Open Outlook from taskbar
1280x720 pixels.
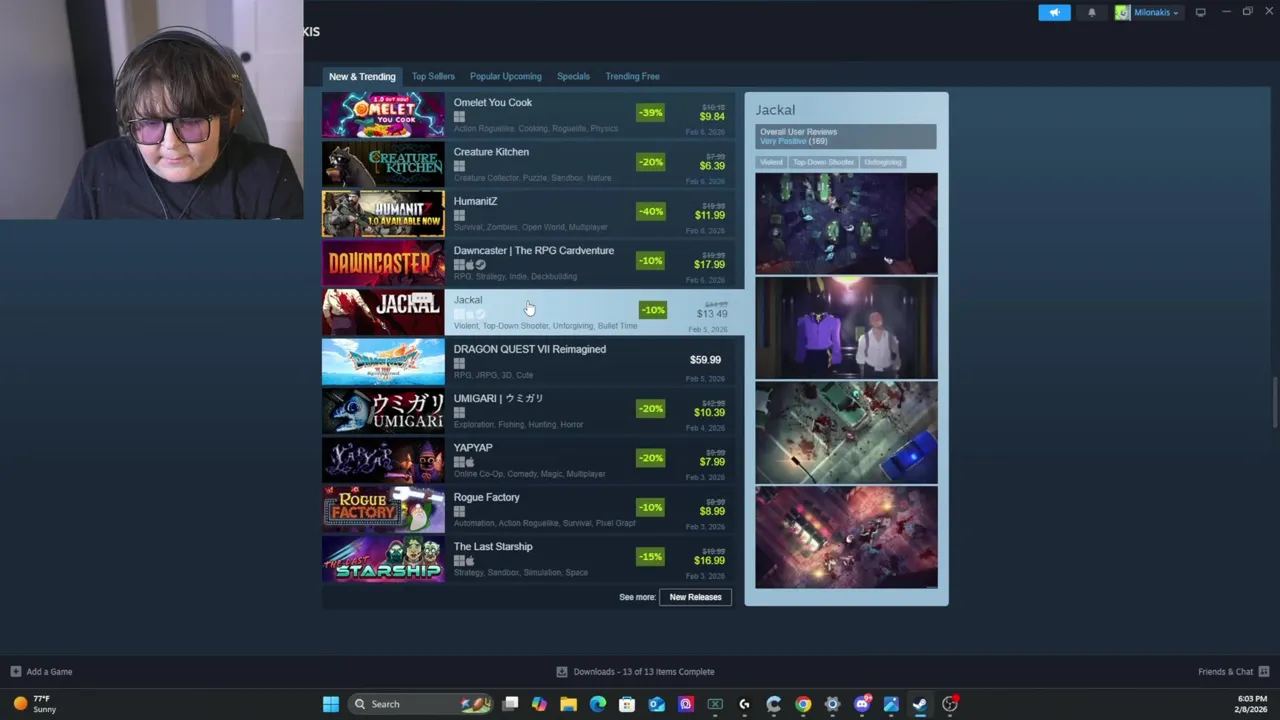[656, 704]
